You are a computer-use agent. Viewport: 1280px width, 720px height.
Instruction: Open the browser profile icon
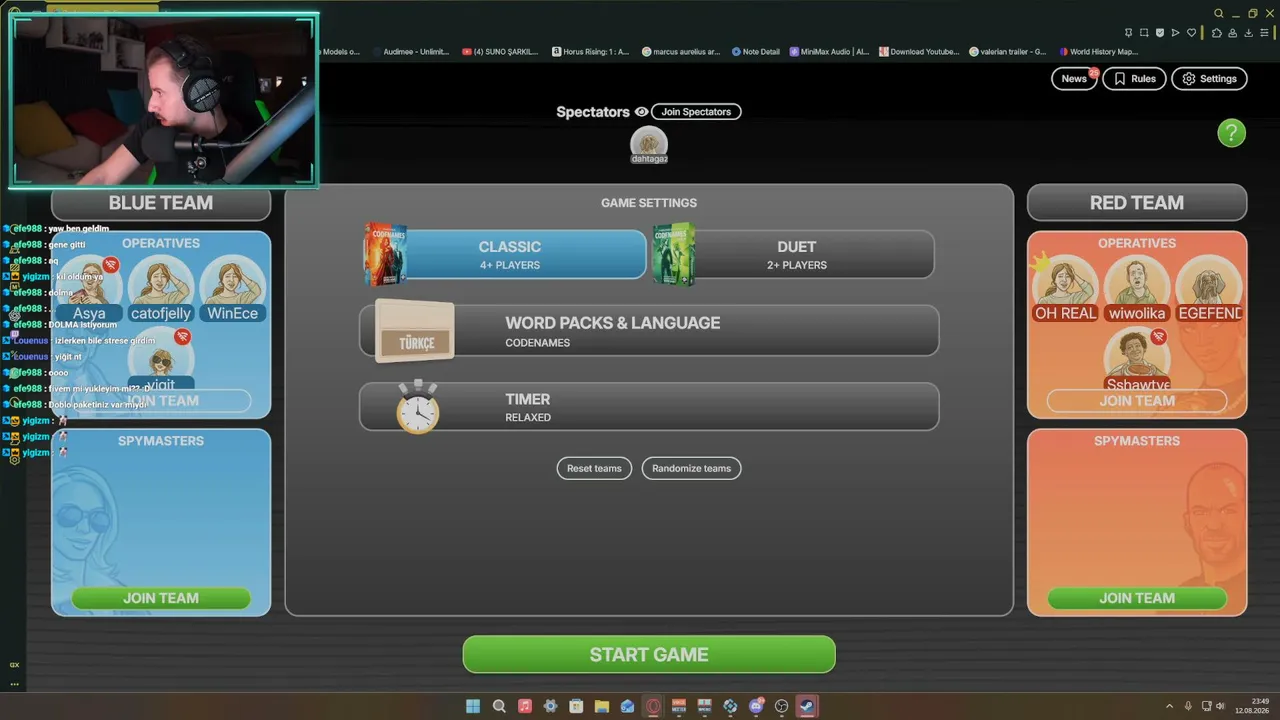(x=1232, y=32)
